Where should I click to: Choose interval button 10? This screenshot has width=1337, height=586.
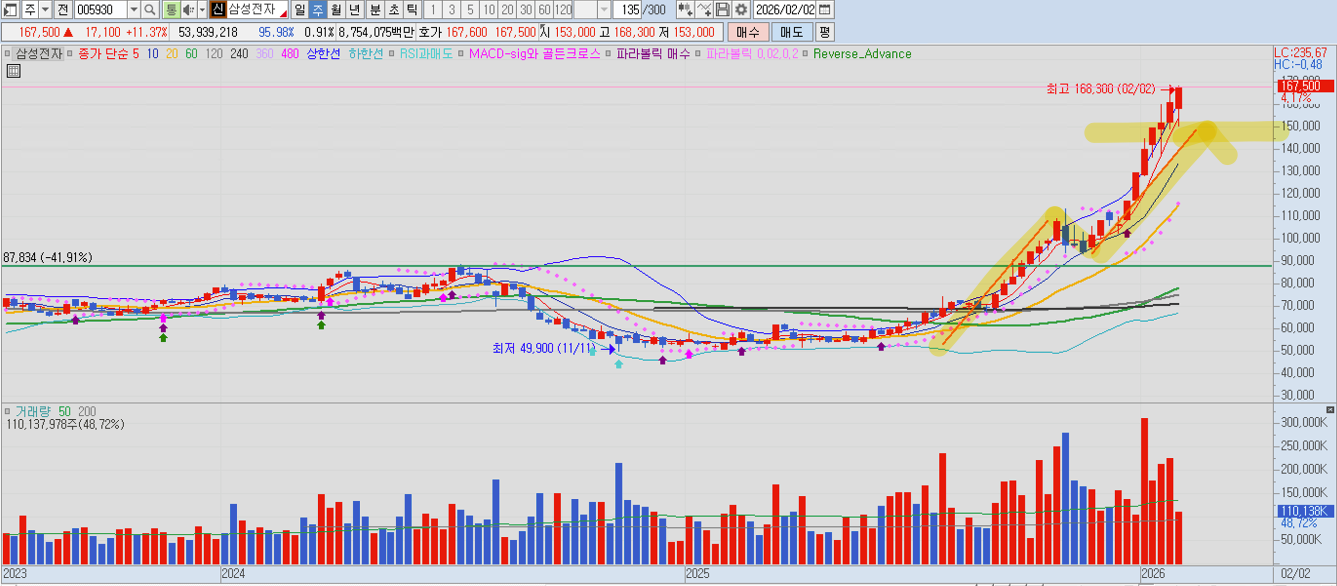coord(488,9)
